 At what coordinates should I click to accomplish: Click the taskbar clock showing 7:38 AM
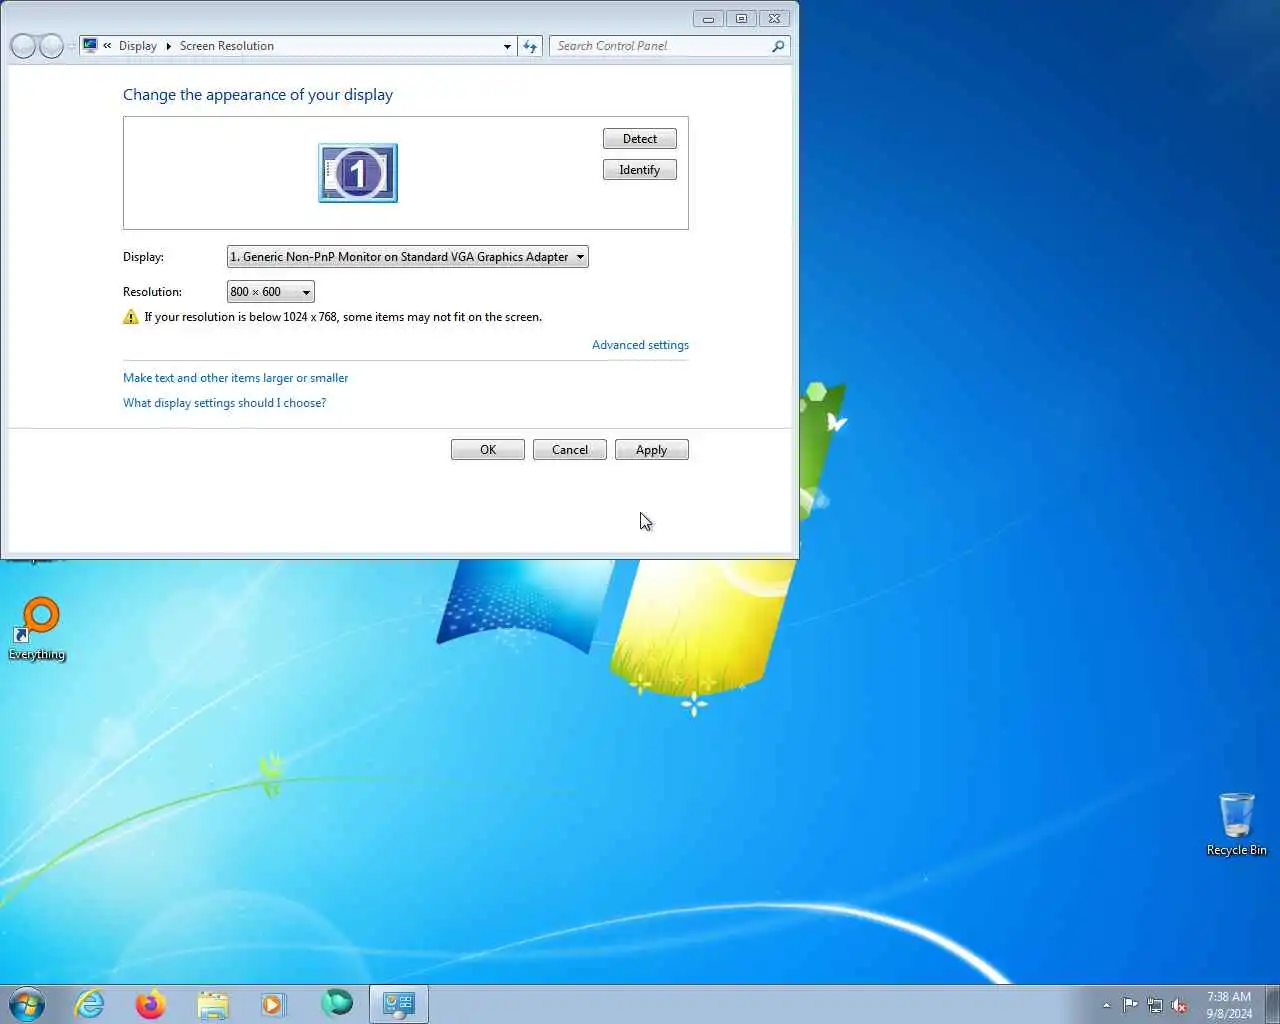coord(1229,1005)
